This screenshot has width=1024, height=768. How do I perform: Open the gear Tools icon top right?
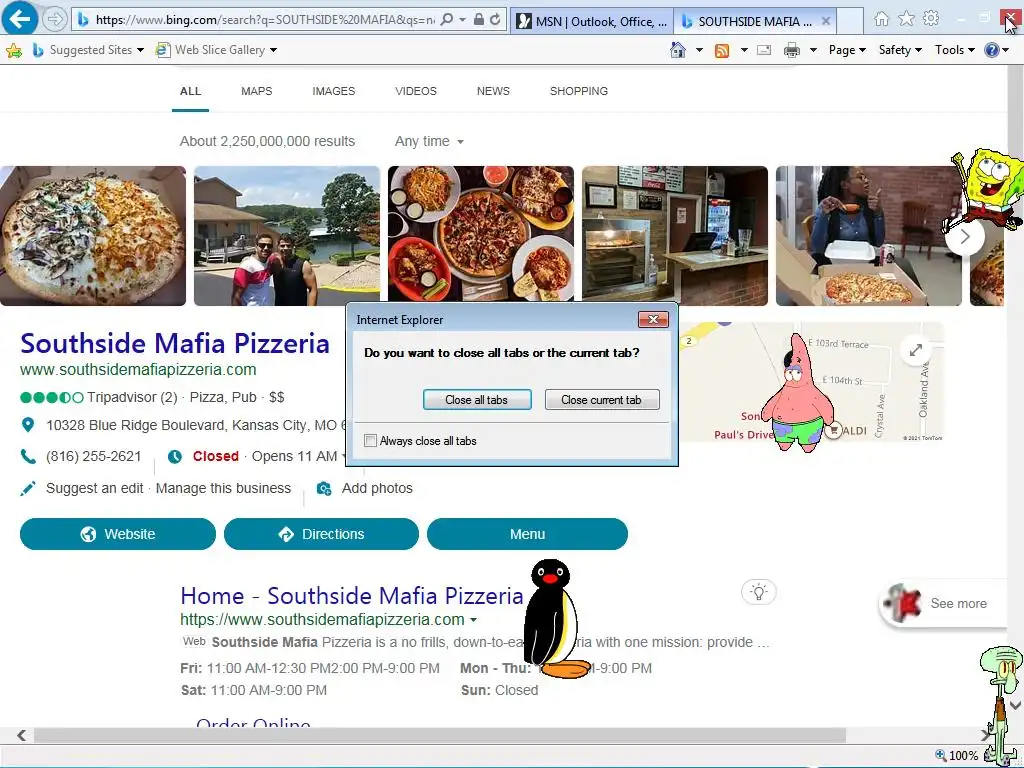click(x=931, y=19)
